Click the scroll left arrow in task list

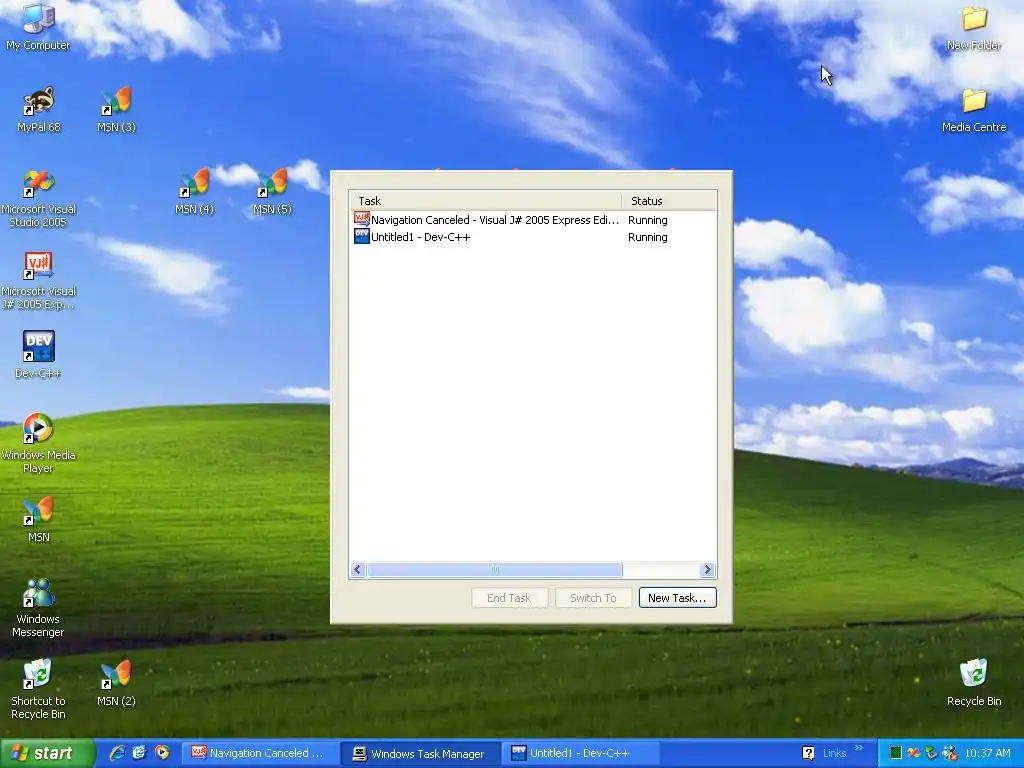357,569
